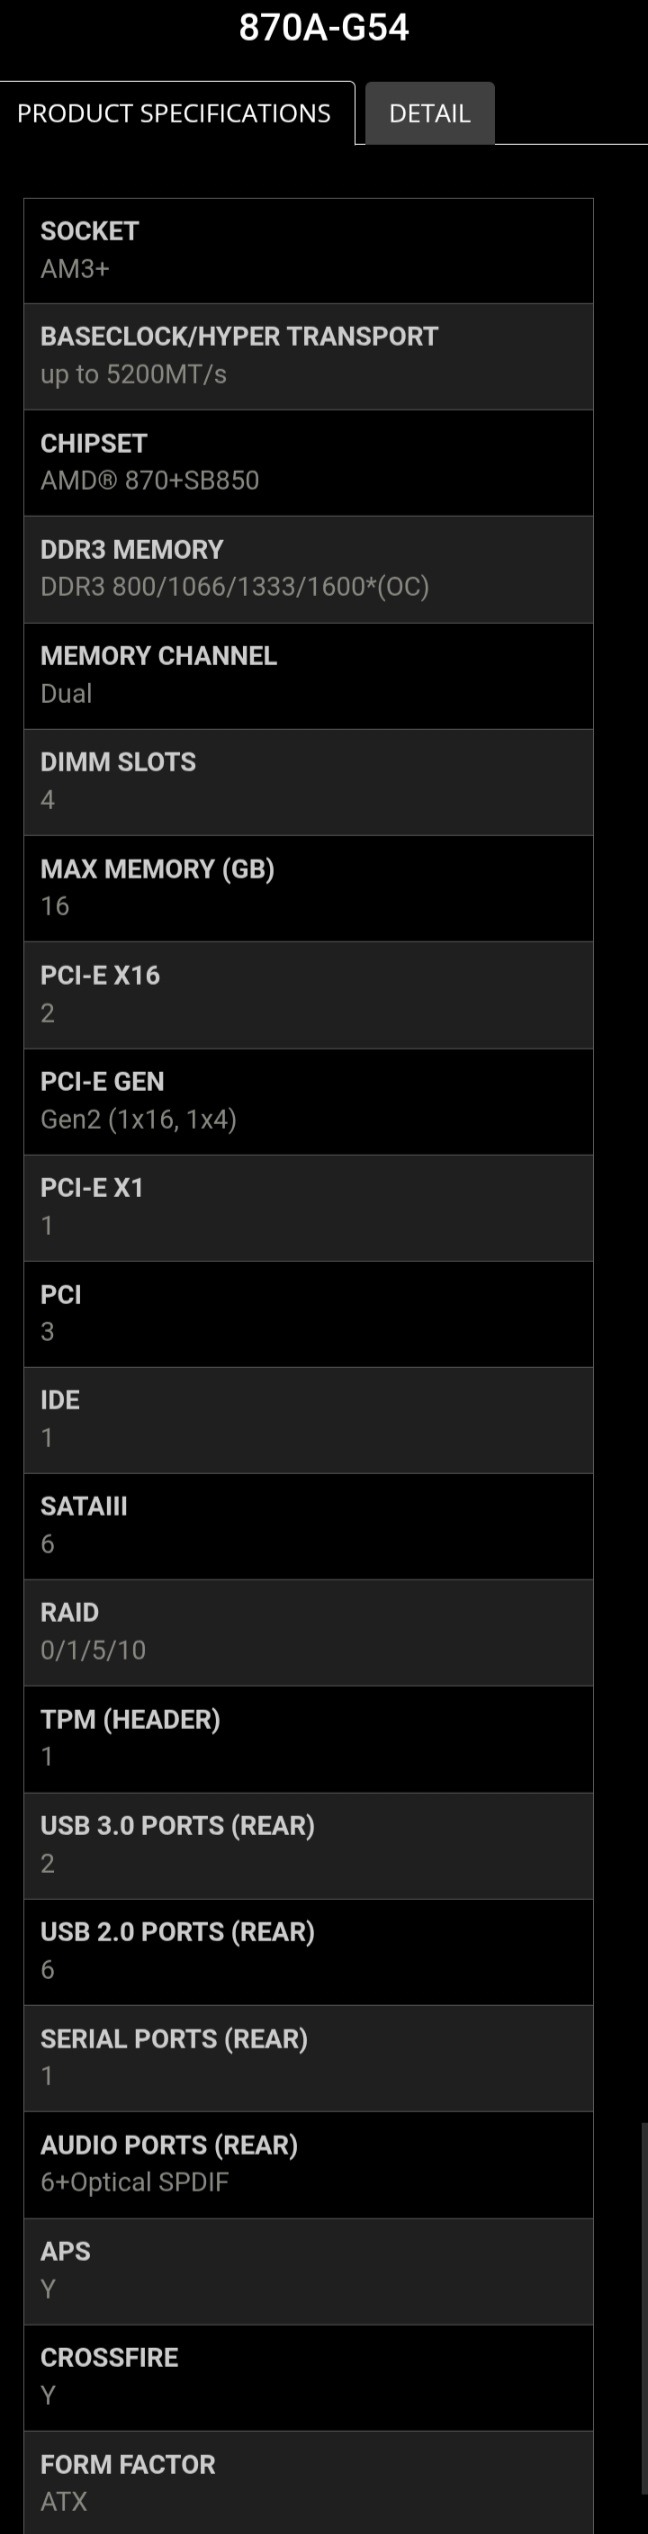Image resolution: width=648 pixels, height=2534 pixels.
Task: Click the SATAIII specification row
Action: (x=308, y=1525)
